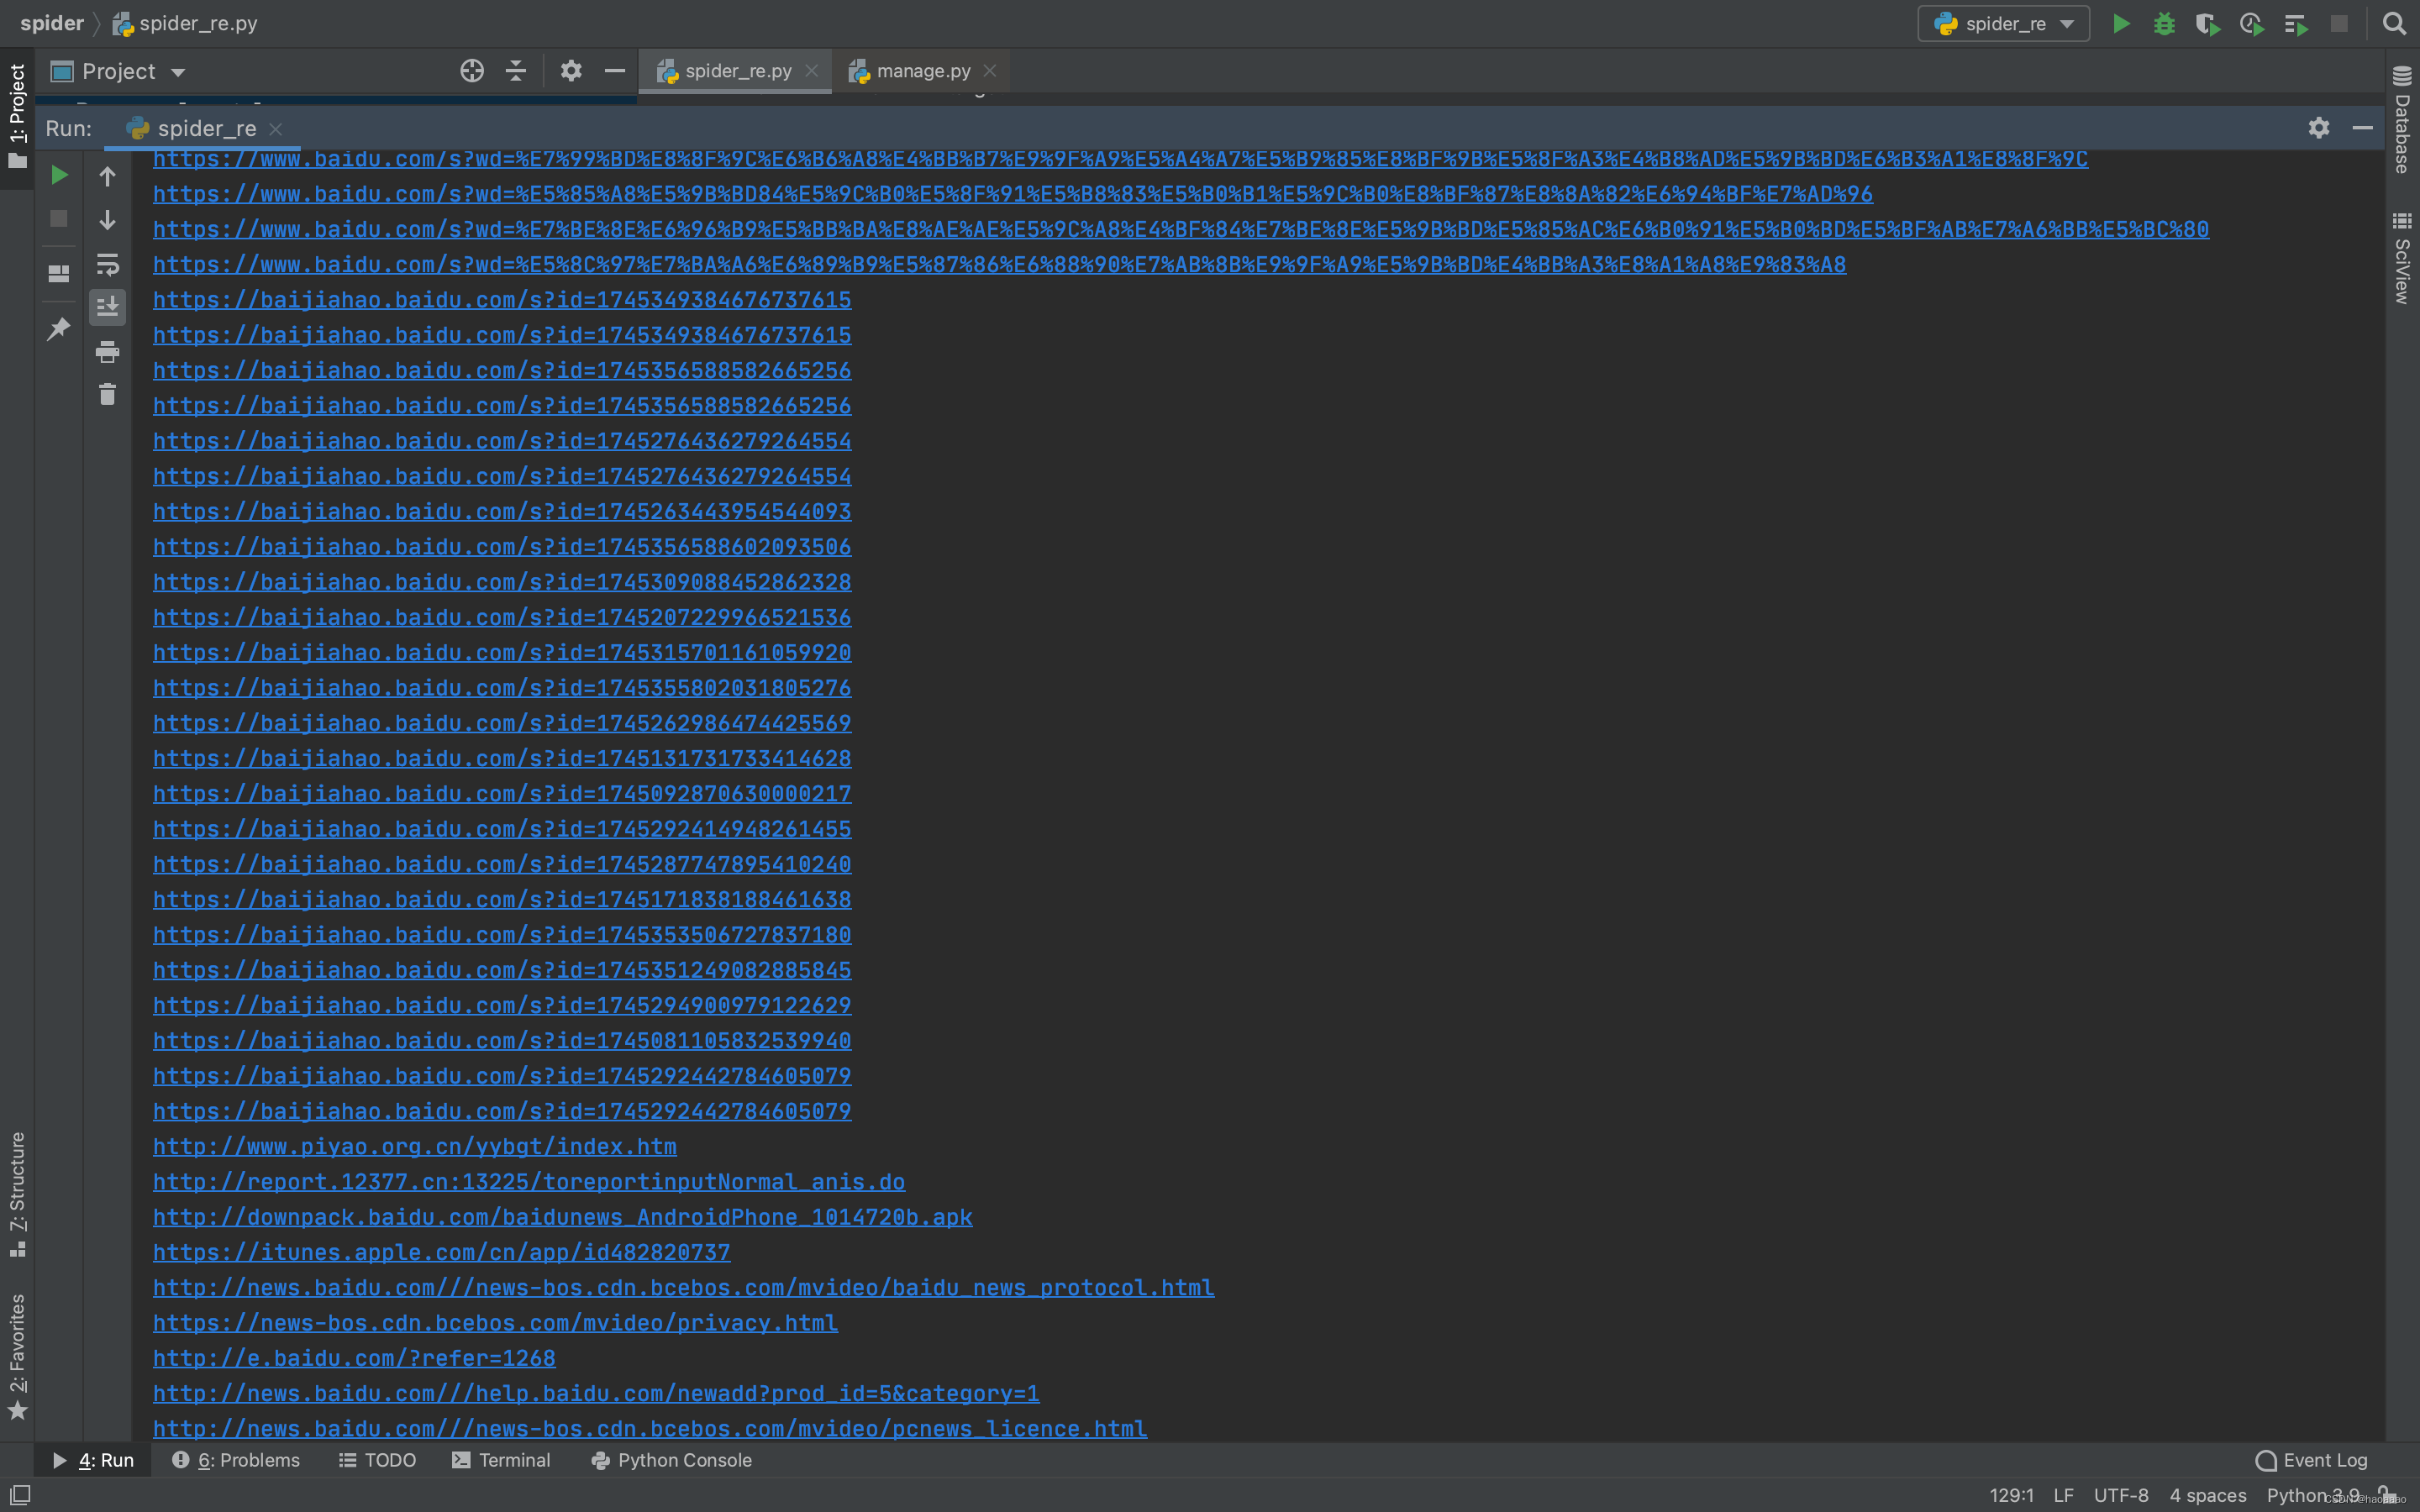The height and width of the screenshot is (1512, 2420).
Task: Click the print icon in run panel
Action: [x=107, y=351]
